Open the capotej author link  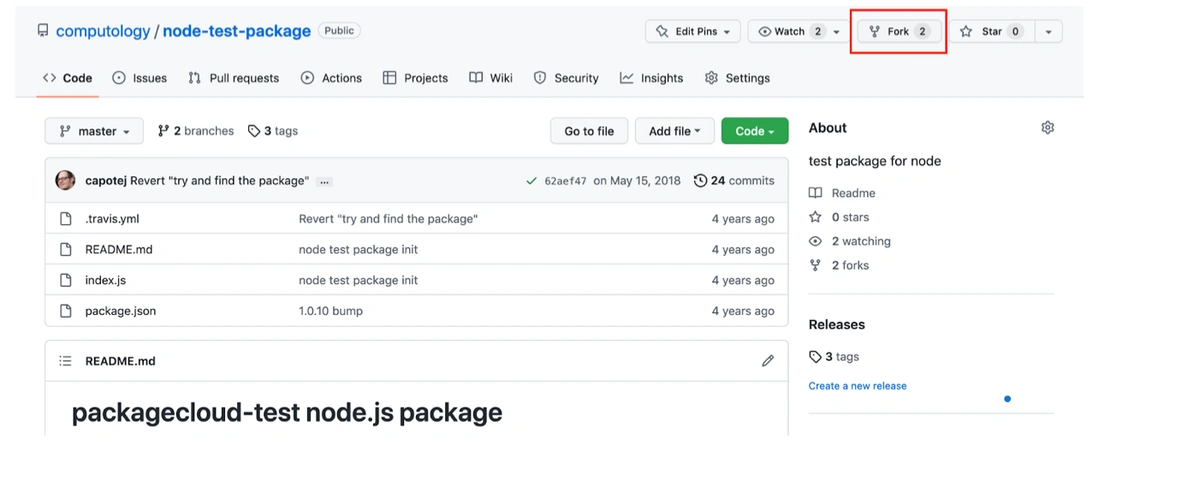pos(105,181)
